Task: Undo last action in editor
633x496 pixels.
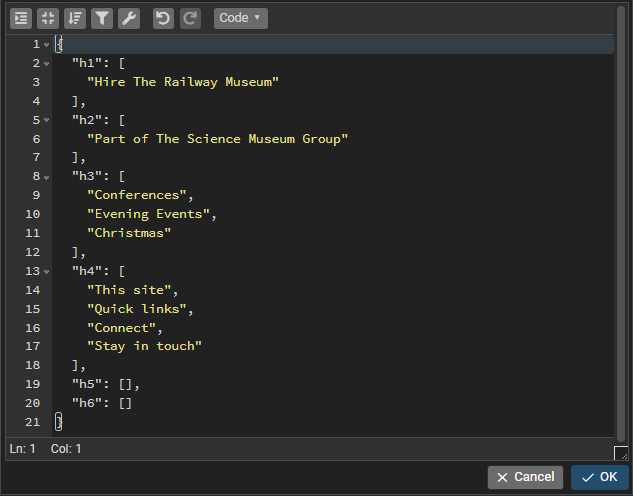Action: (x=163, y=18)
